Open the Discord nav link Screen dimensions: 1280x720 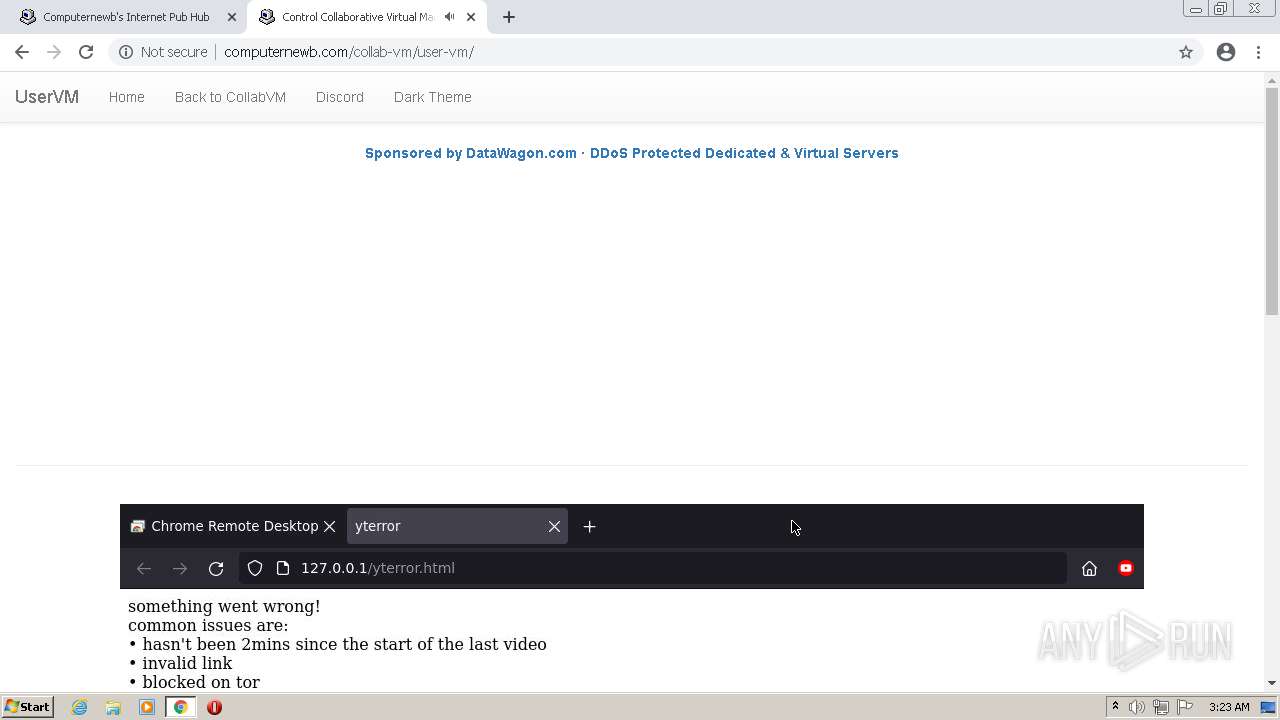[x=340, y=97]
